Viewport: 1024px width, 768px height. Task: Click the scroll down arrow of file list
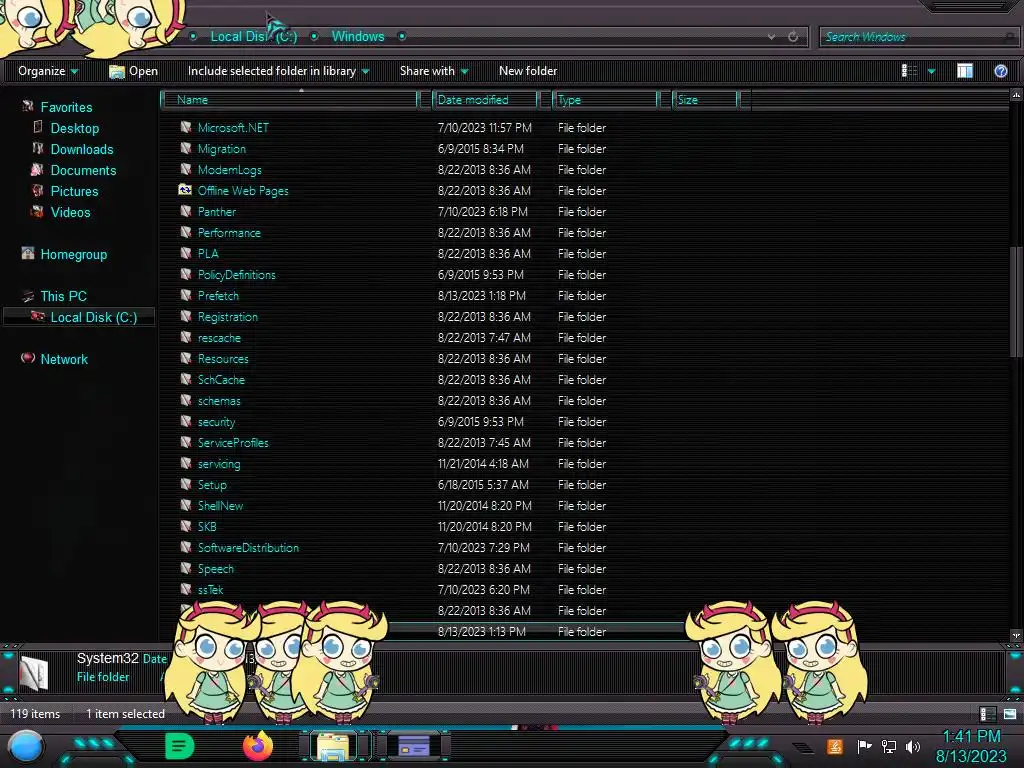(x=1016, y=635)
